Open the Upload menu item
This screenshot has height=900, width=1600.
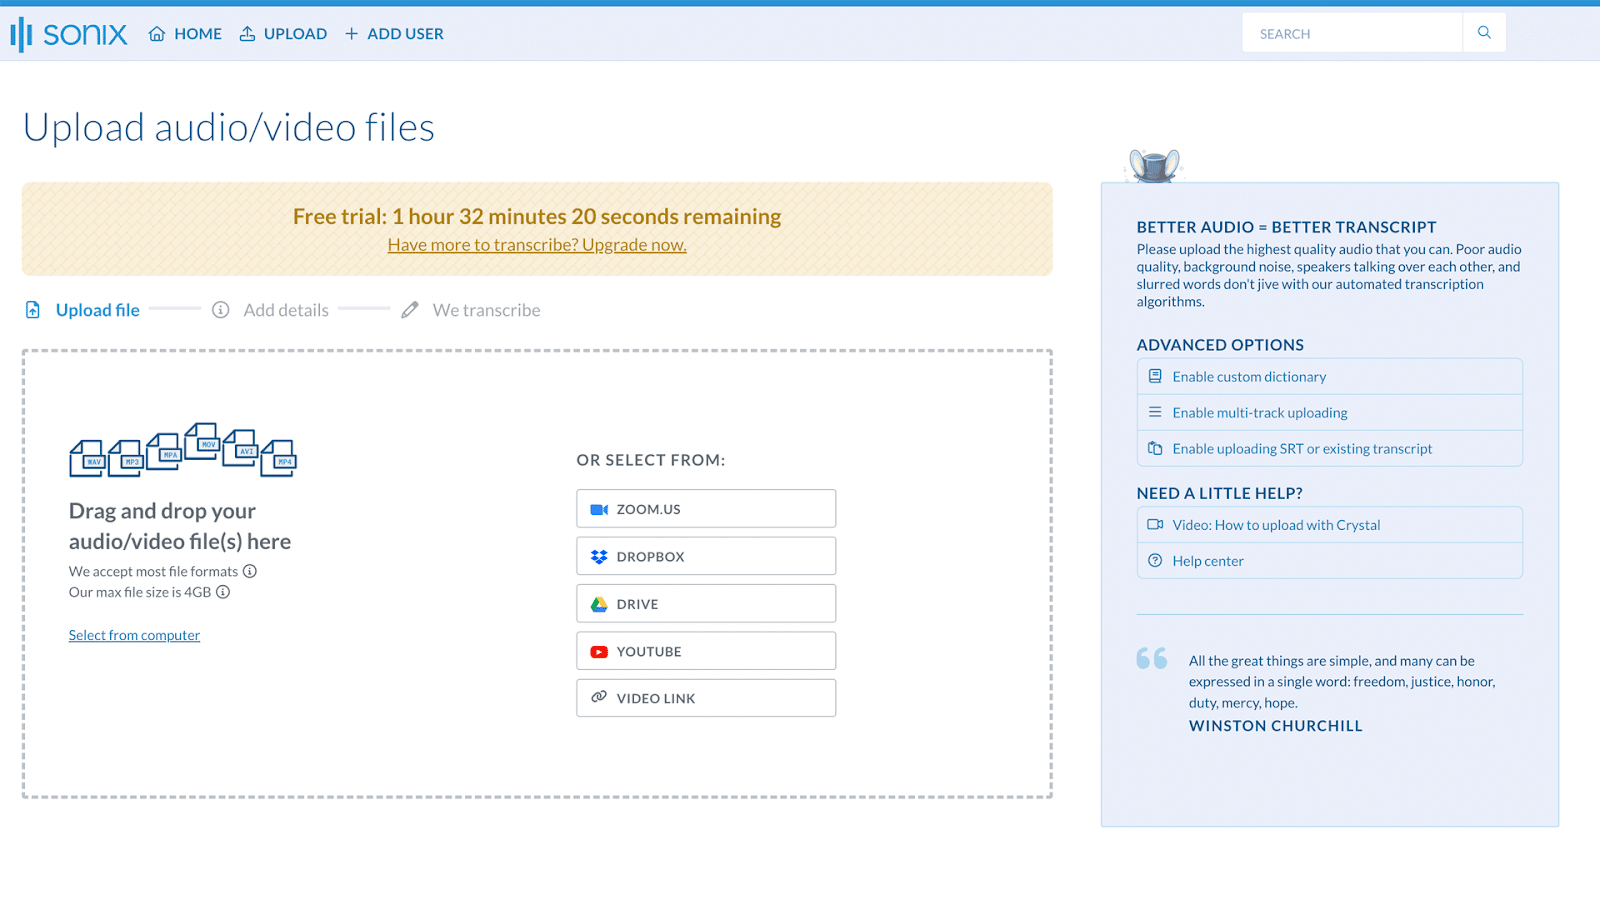283,34
